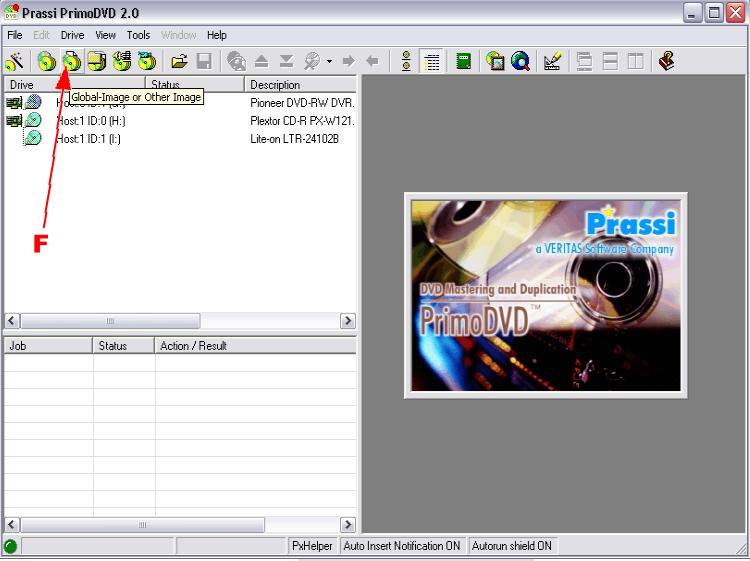Click the job list's left scroll arrow
This screenshot has width=750, height=561.
12,525
